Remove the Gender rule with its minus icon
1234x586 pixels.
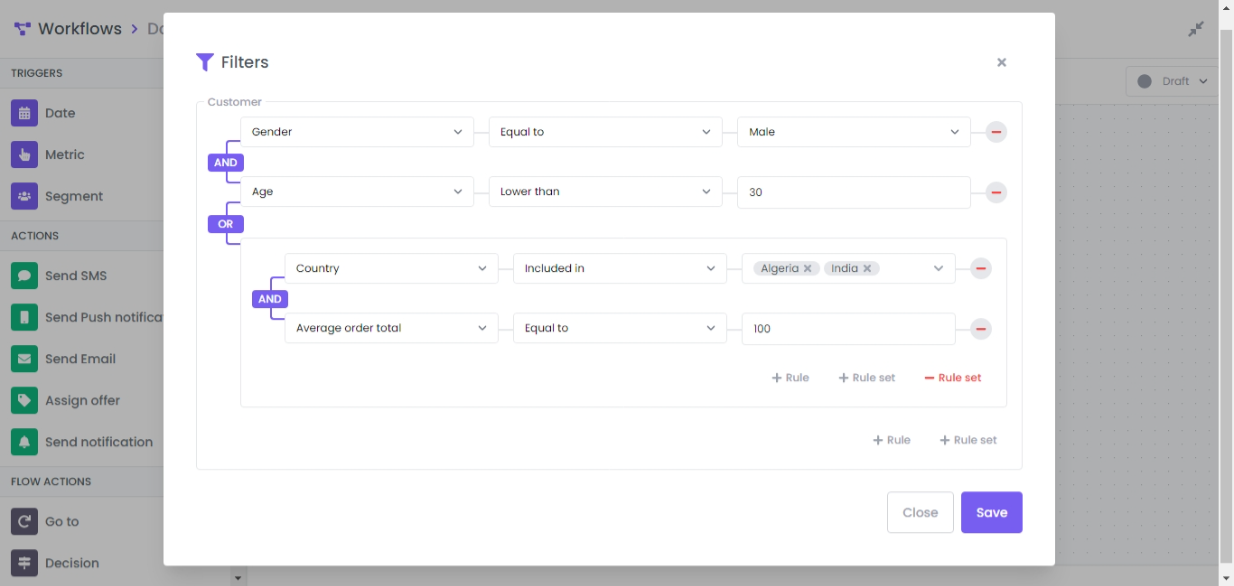[996, 132]
